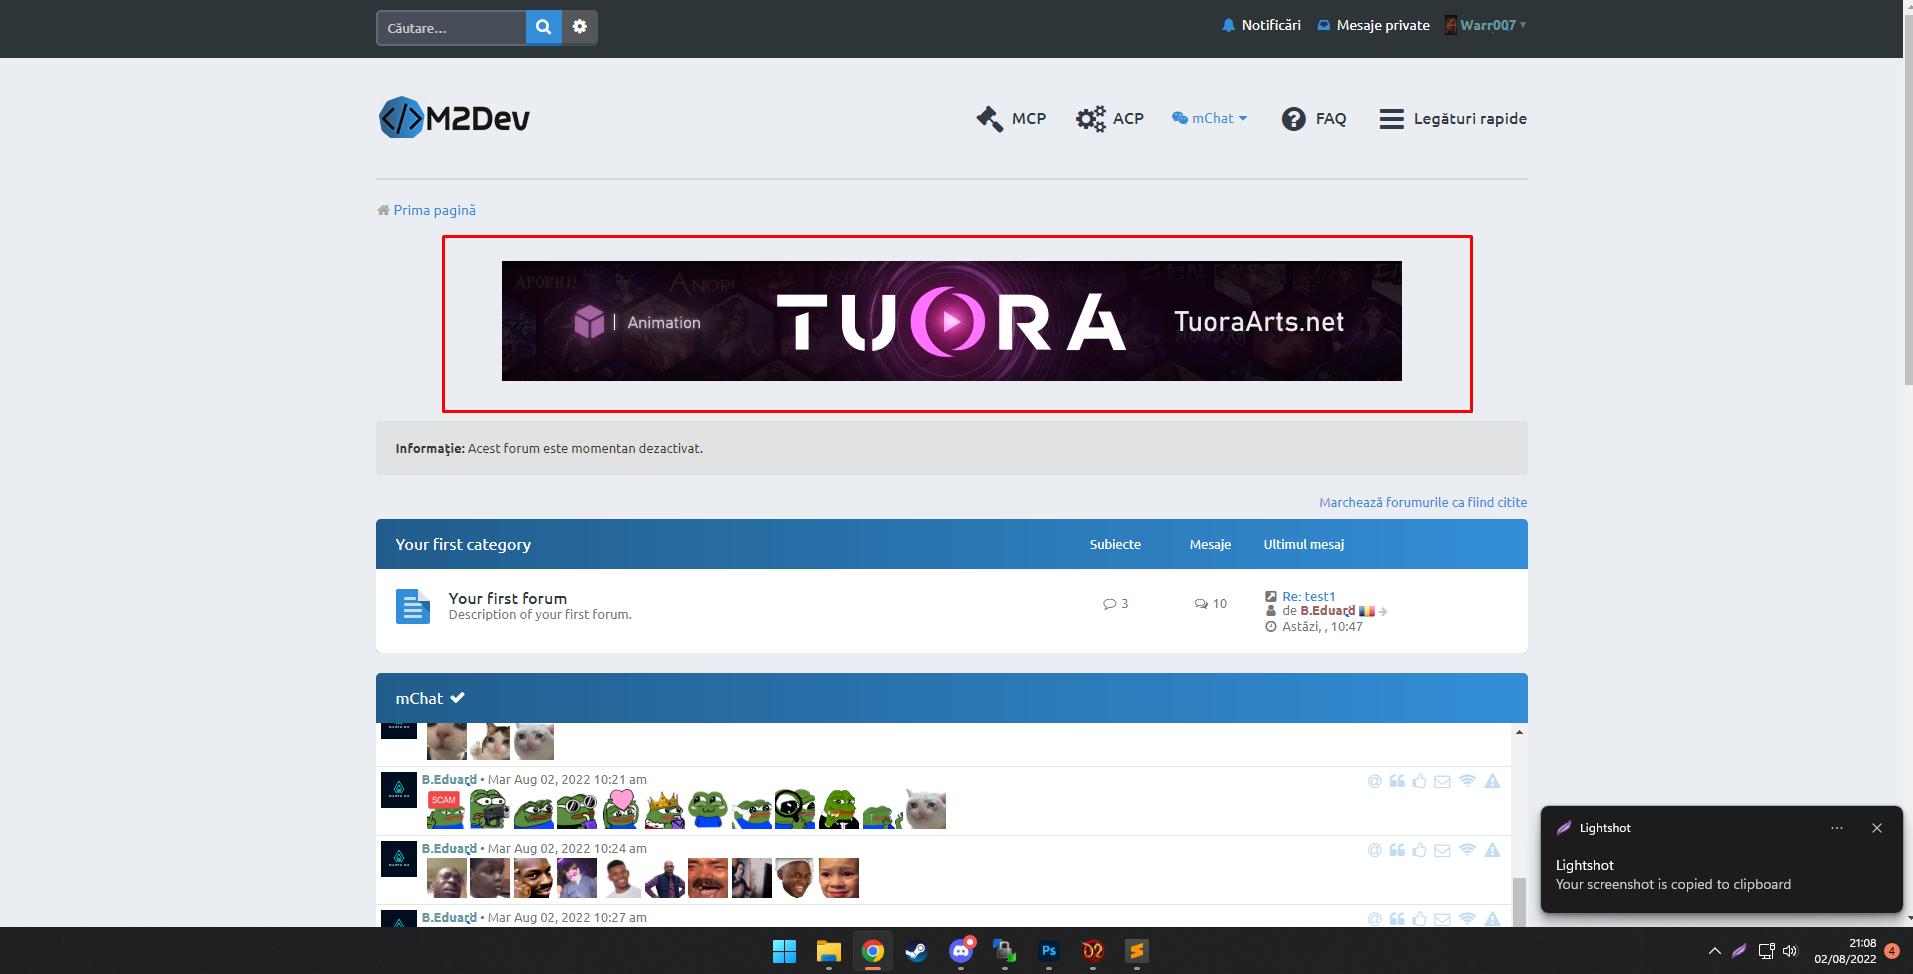The image size is (1913, 974).
Task: Go to M2Dev logo home
Action: point(454,118)
